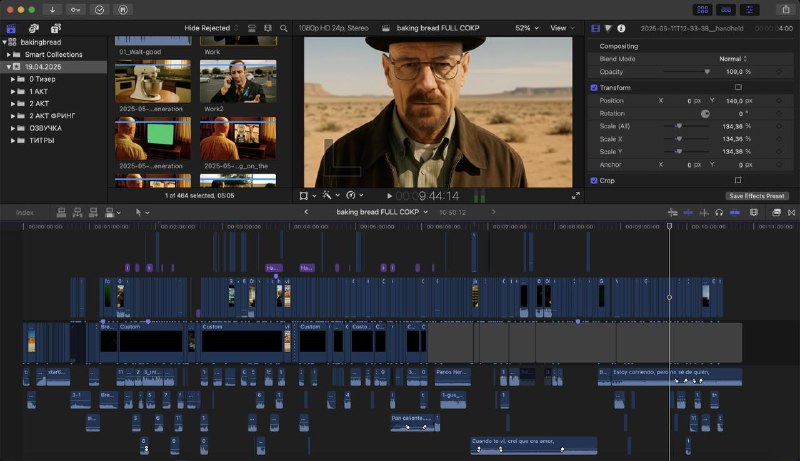Image resolution: width=800 pixels, height=461 pixels.
Task: Connect clip to primary storyline icon
Action: (61, 212)
